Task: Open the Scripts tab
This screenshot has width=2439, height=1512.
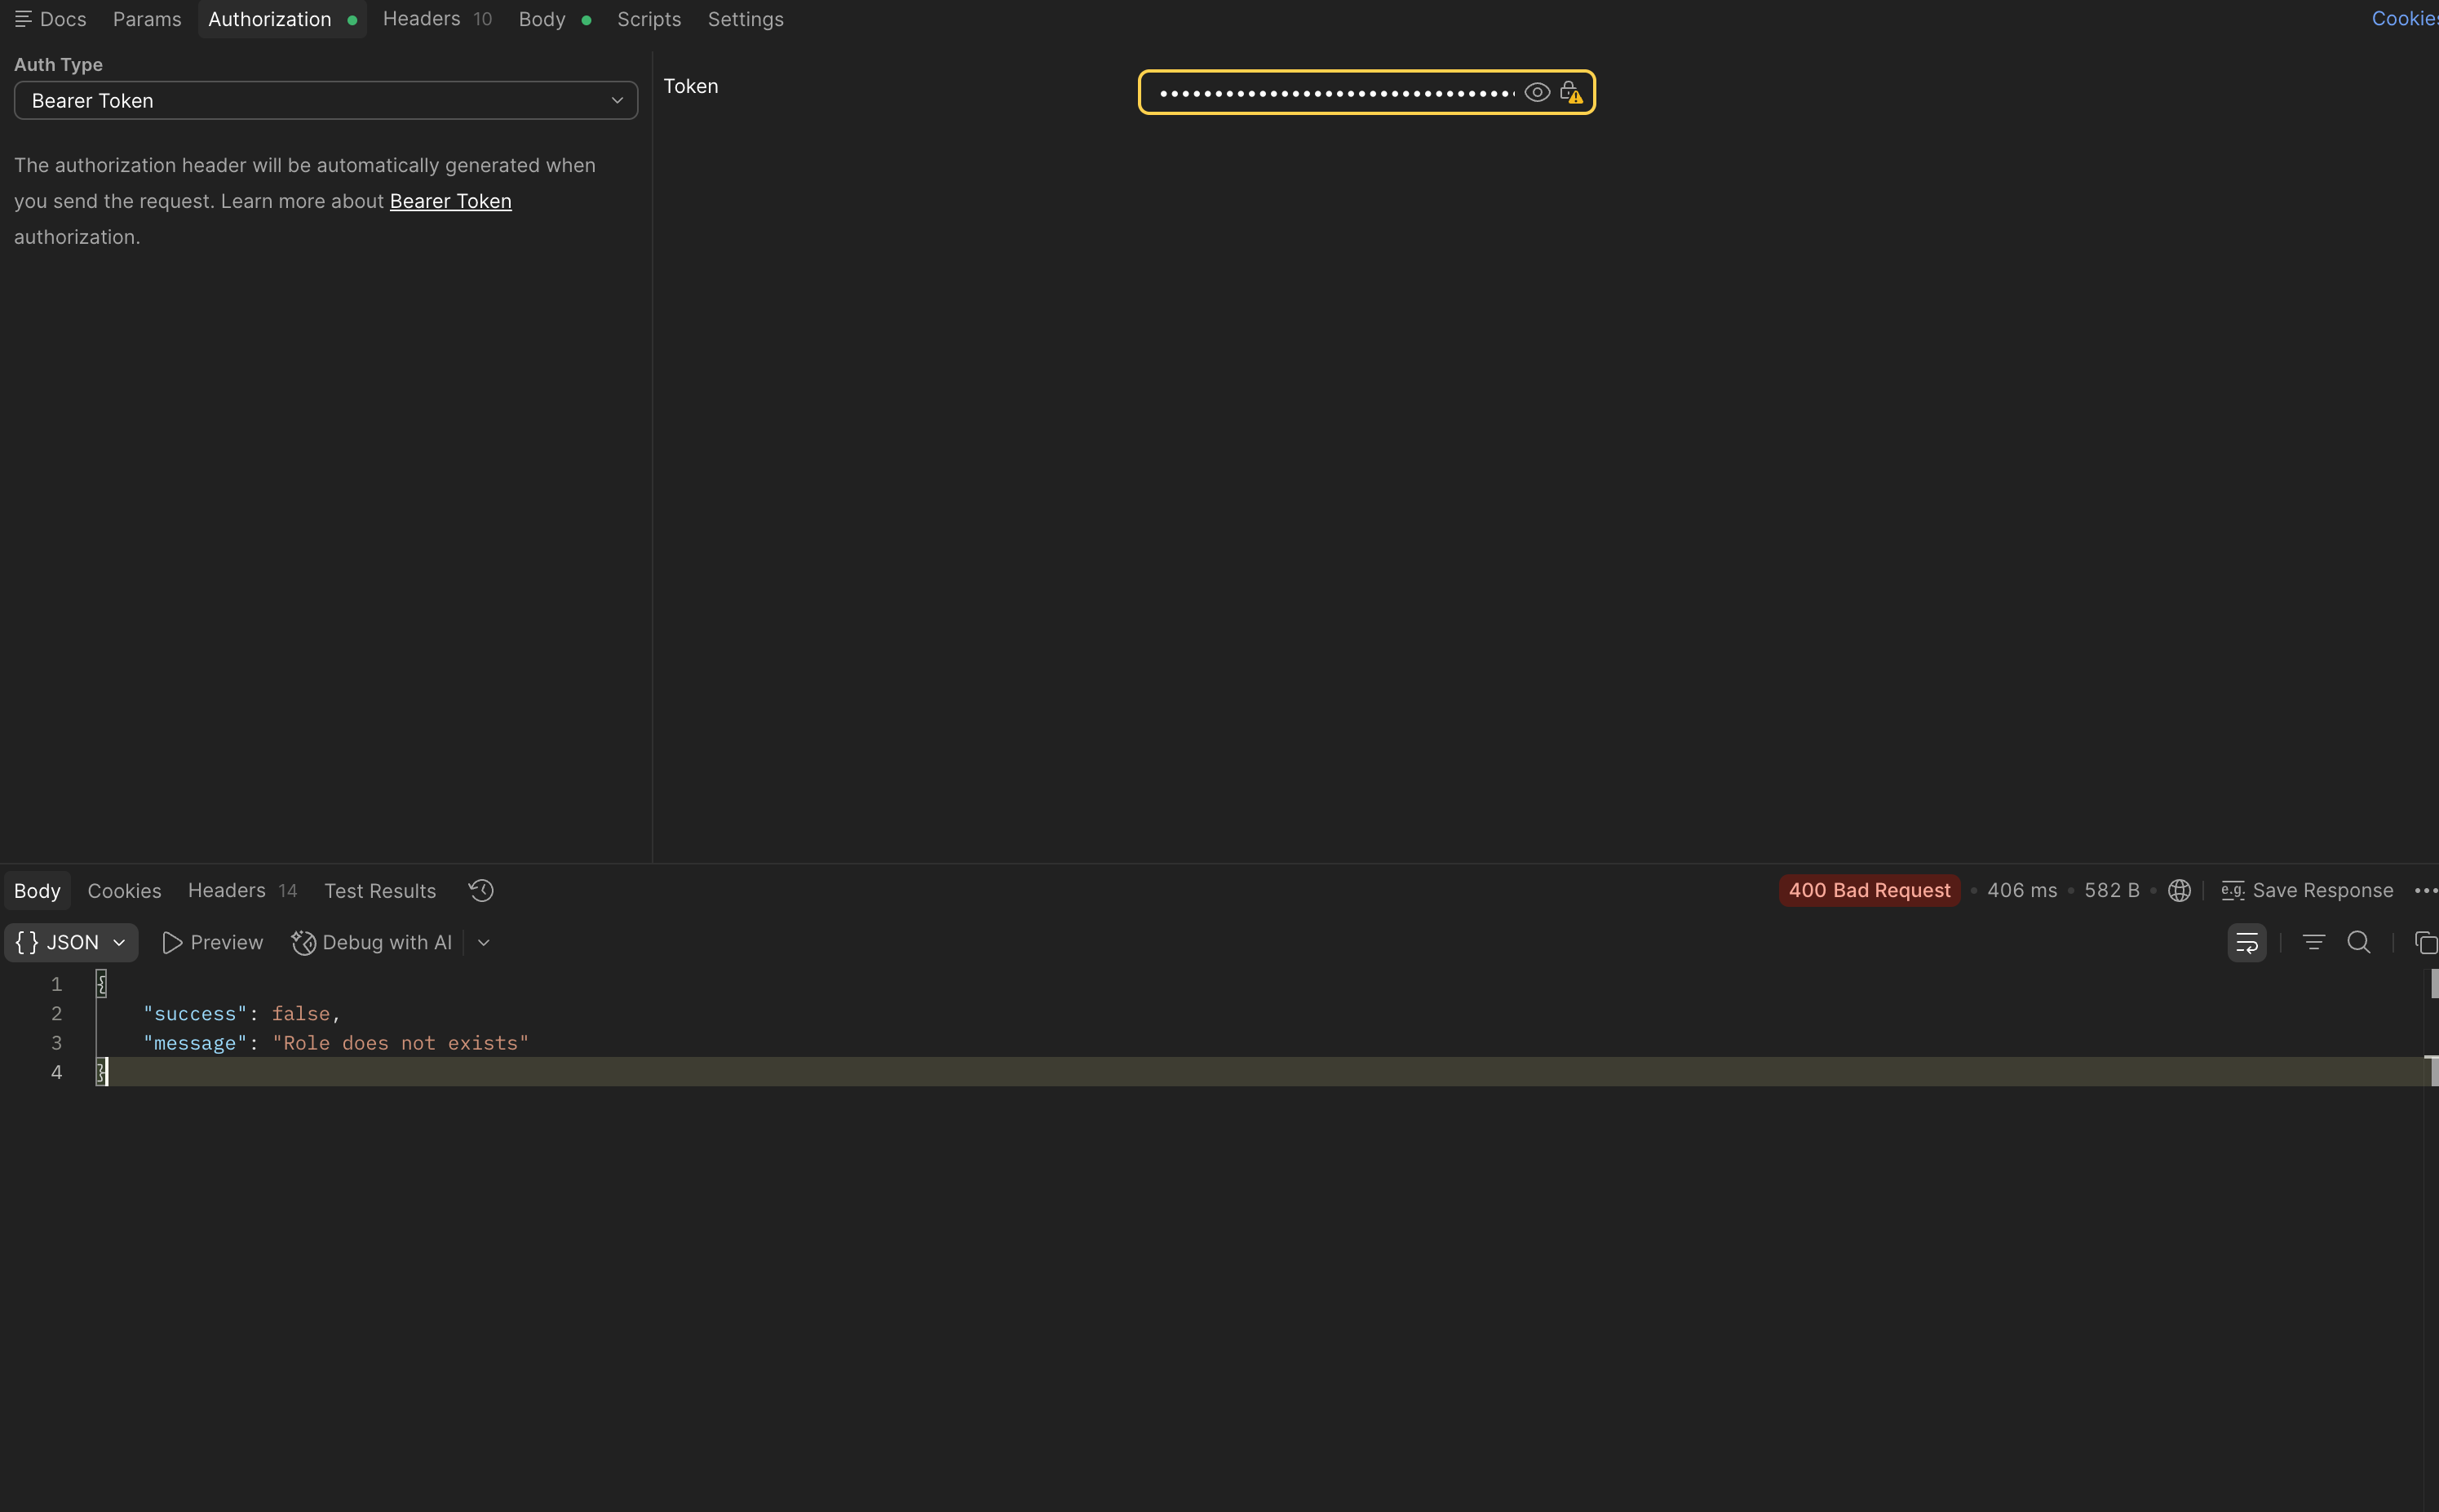Action: [648, 19]
